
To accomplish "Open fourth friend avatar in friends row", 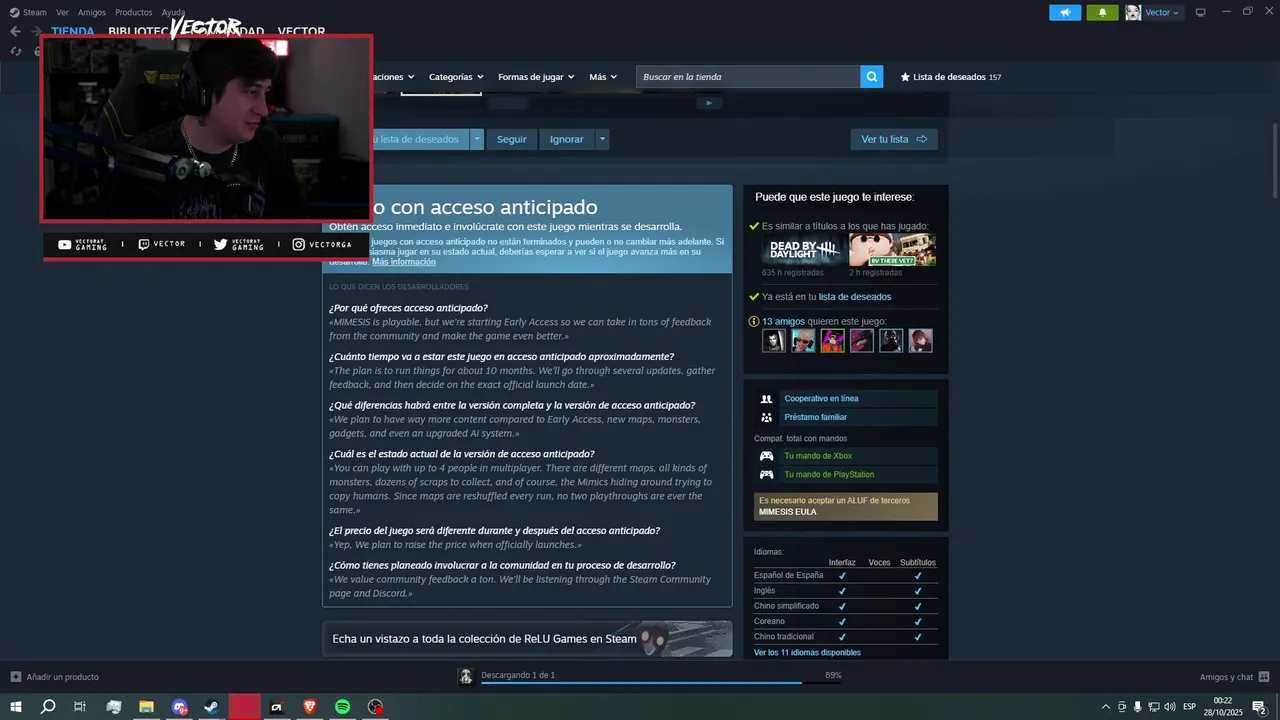I will click(861, 340).
